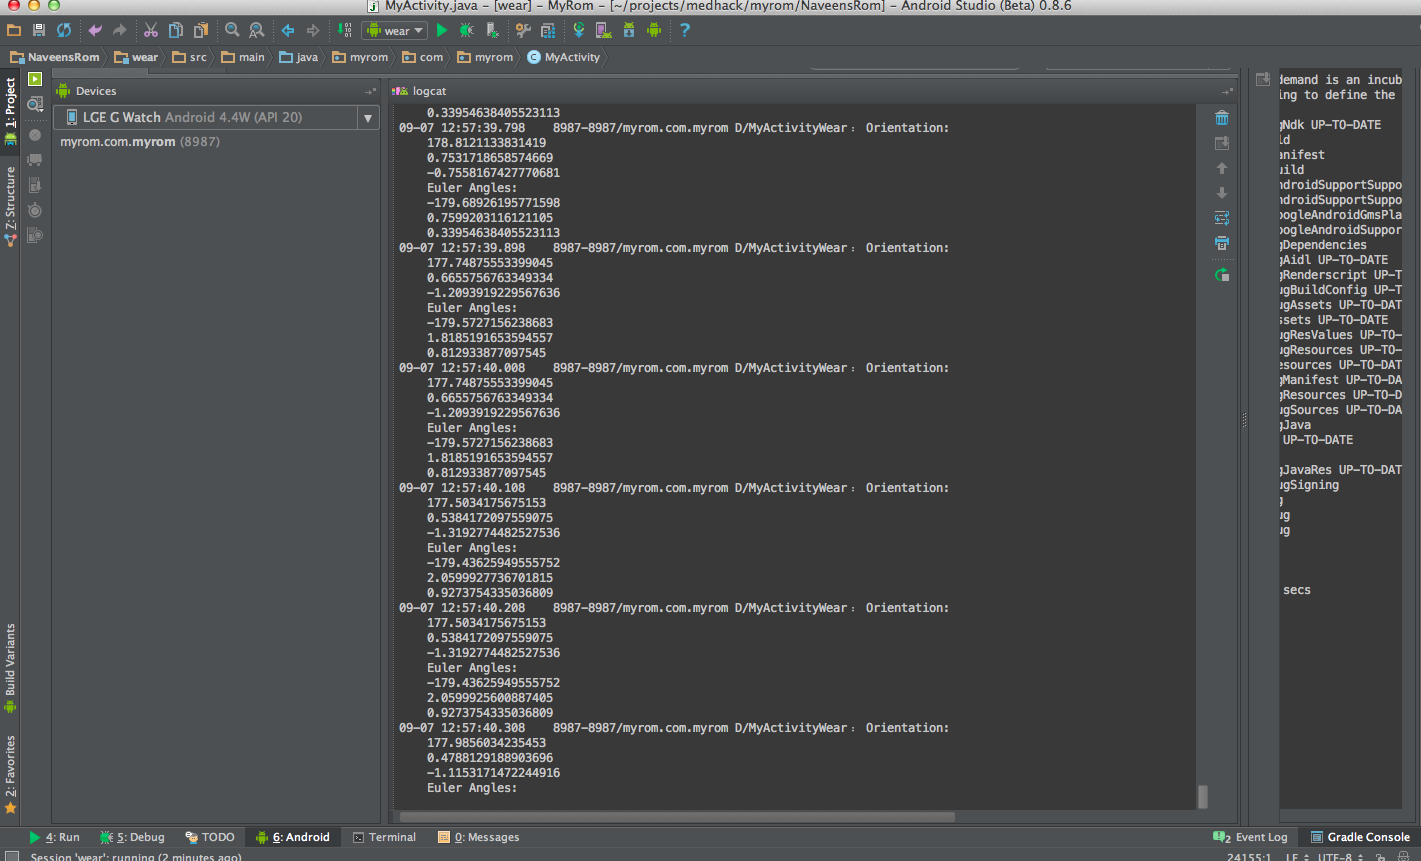This screenshot has height=861, width=1421.
Task: Open the 0: Messages tool tab
Action: pos(479,837)
